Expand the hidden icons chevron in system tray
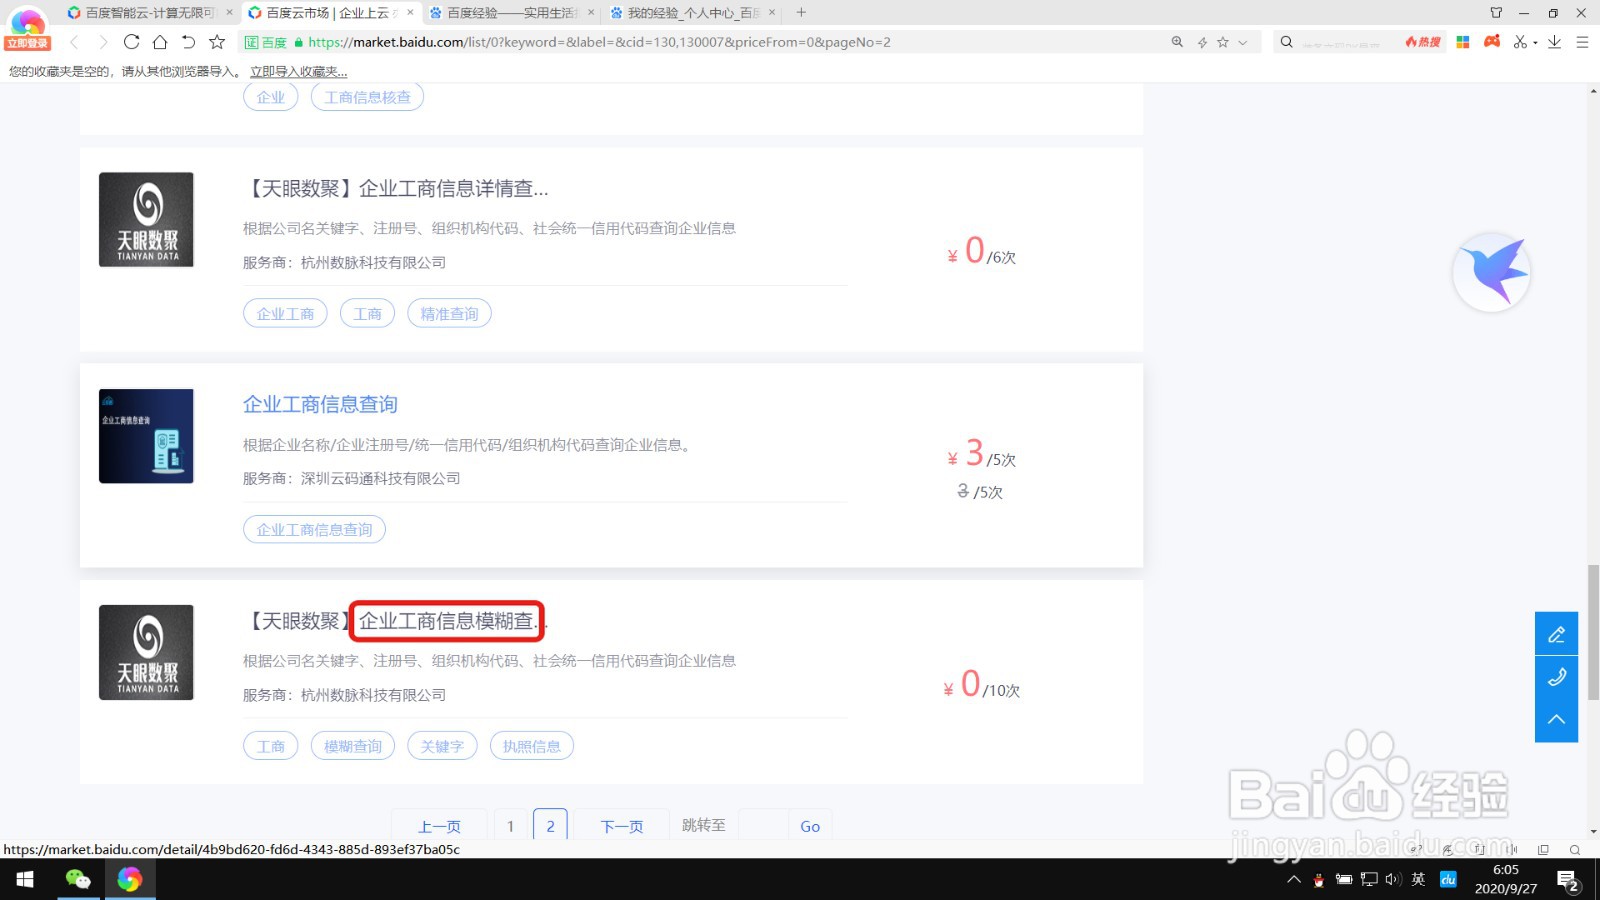The height and width of the screenshot is (900, 1600). [x=1294, y=879]
